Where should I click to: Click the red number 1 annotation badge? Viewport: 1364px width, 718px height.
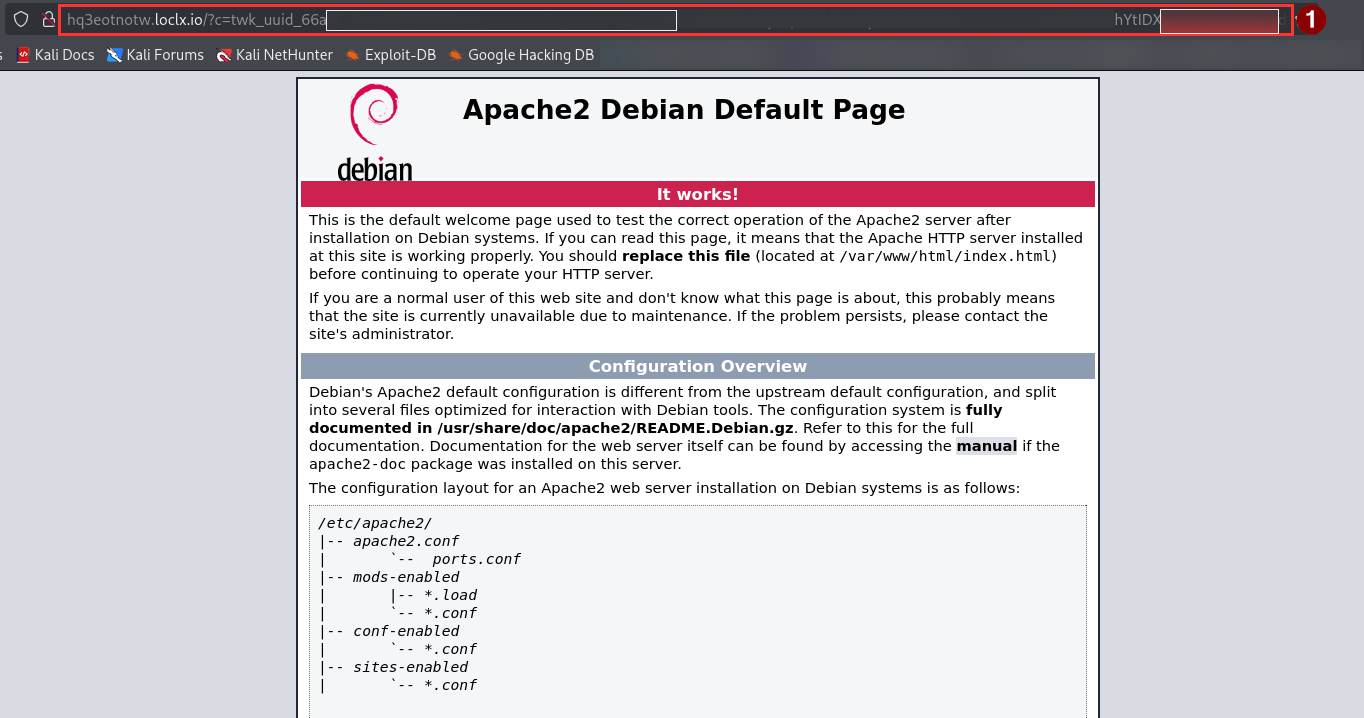[1311, 19]
